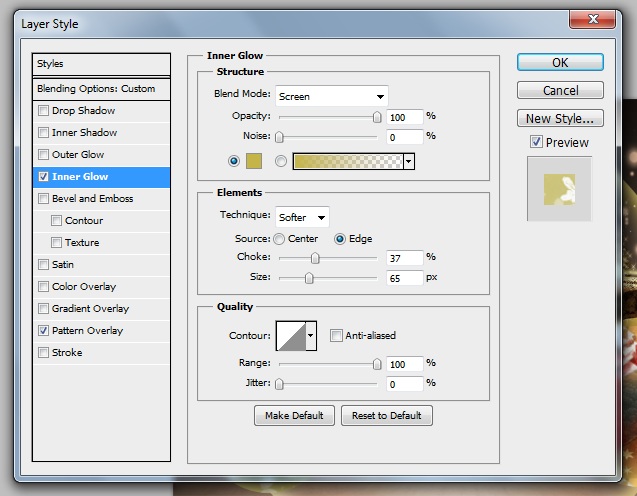Click the glow color swatch
Image resolution: width=637 pixels, height=496 pixels.
pos(254,161)
